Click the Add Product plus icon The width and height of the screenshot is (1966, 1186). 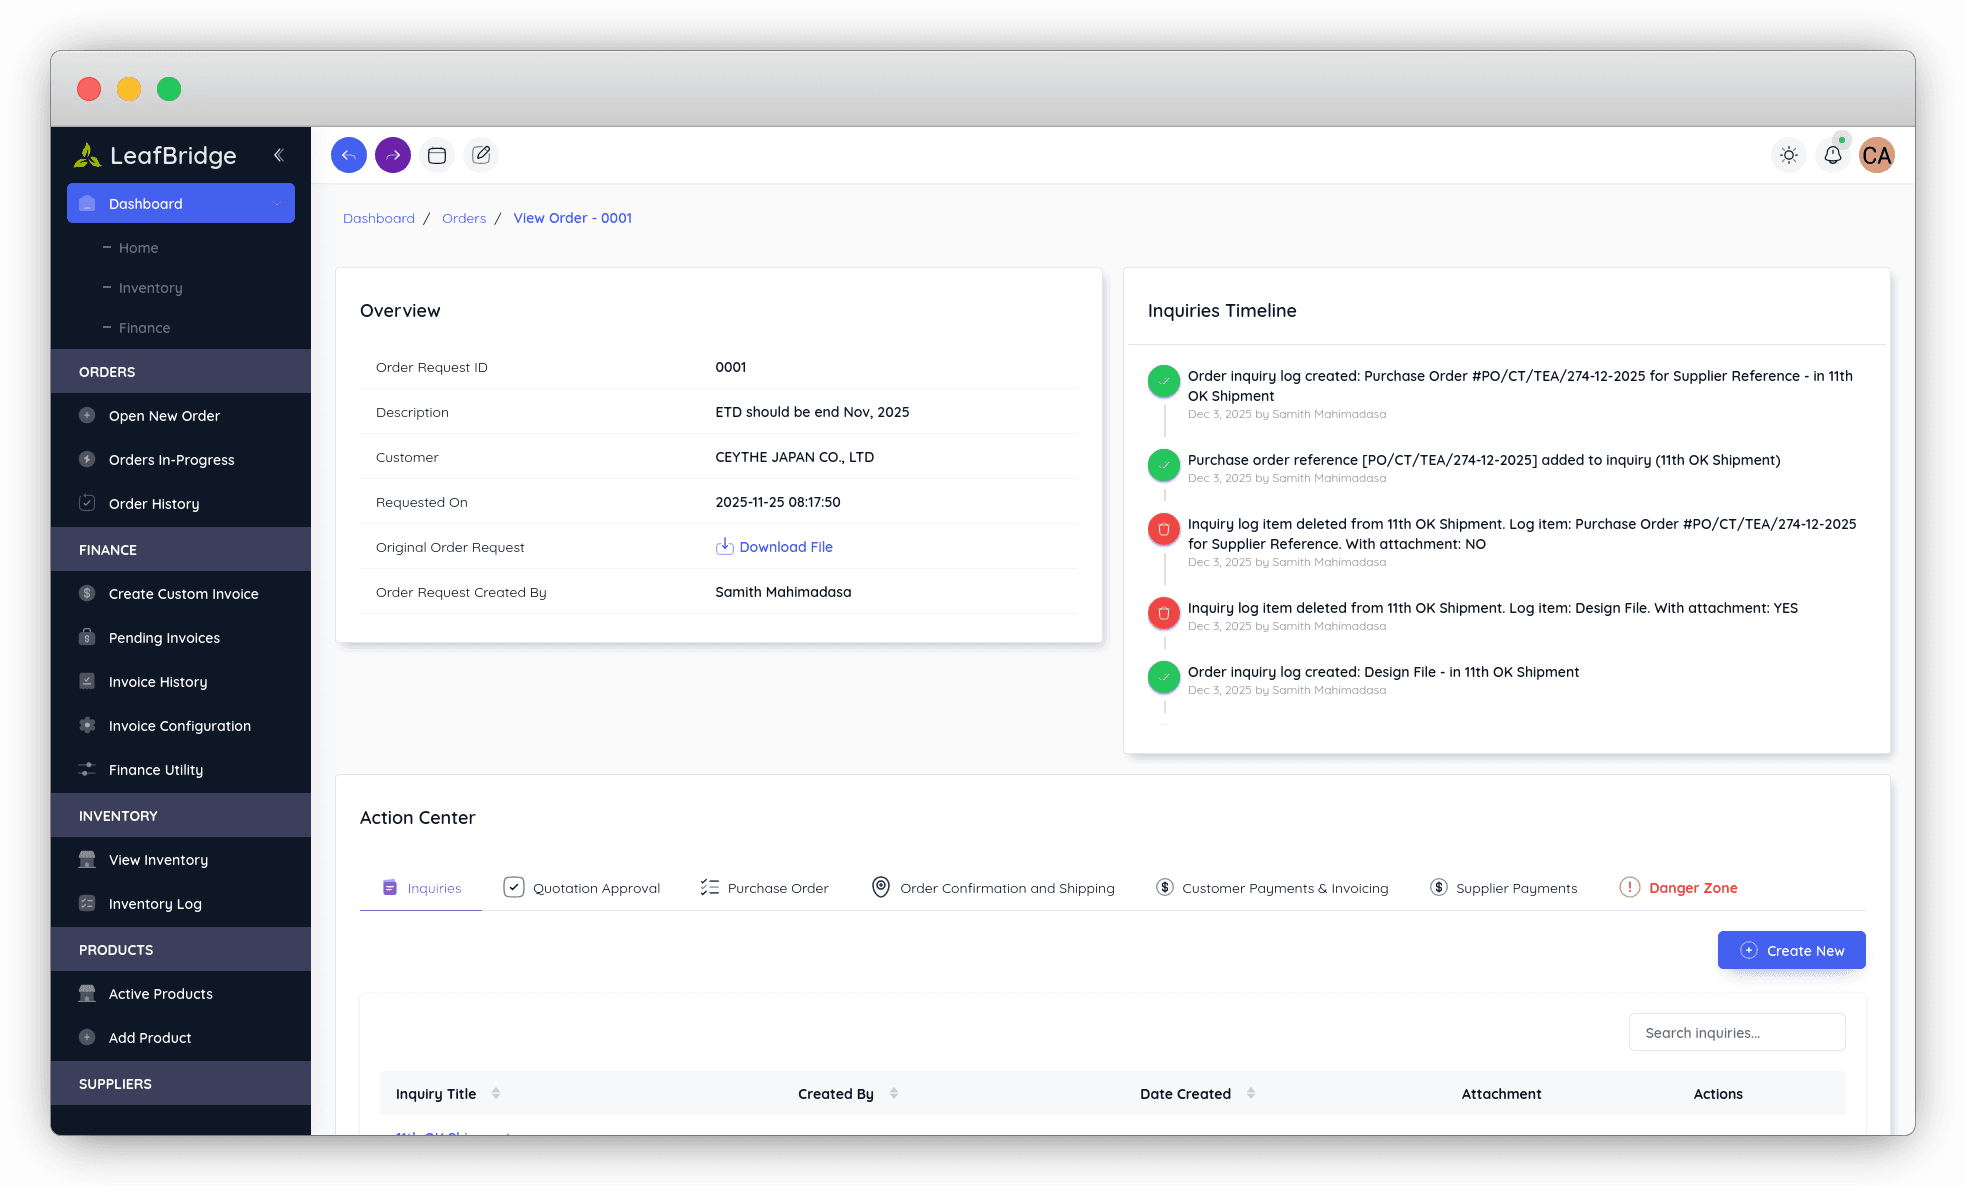(x=87, y=1037)
